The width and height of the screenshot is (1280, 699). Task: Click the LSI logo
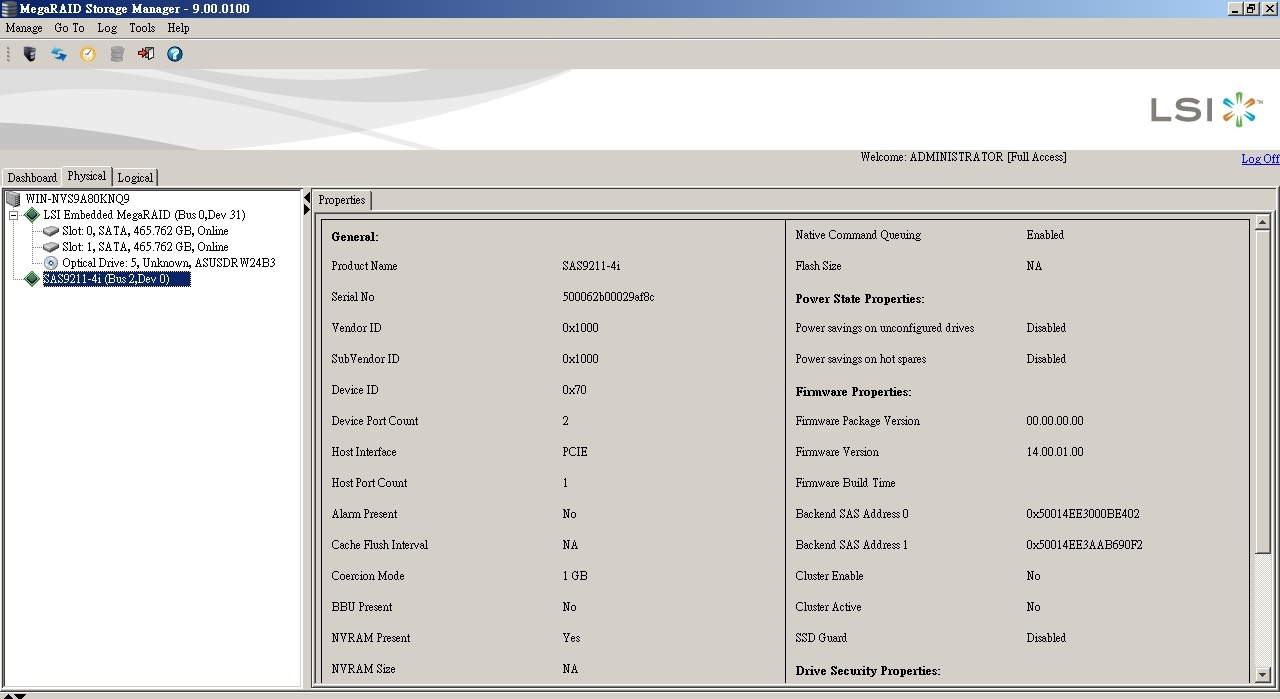[1205, 108]
